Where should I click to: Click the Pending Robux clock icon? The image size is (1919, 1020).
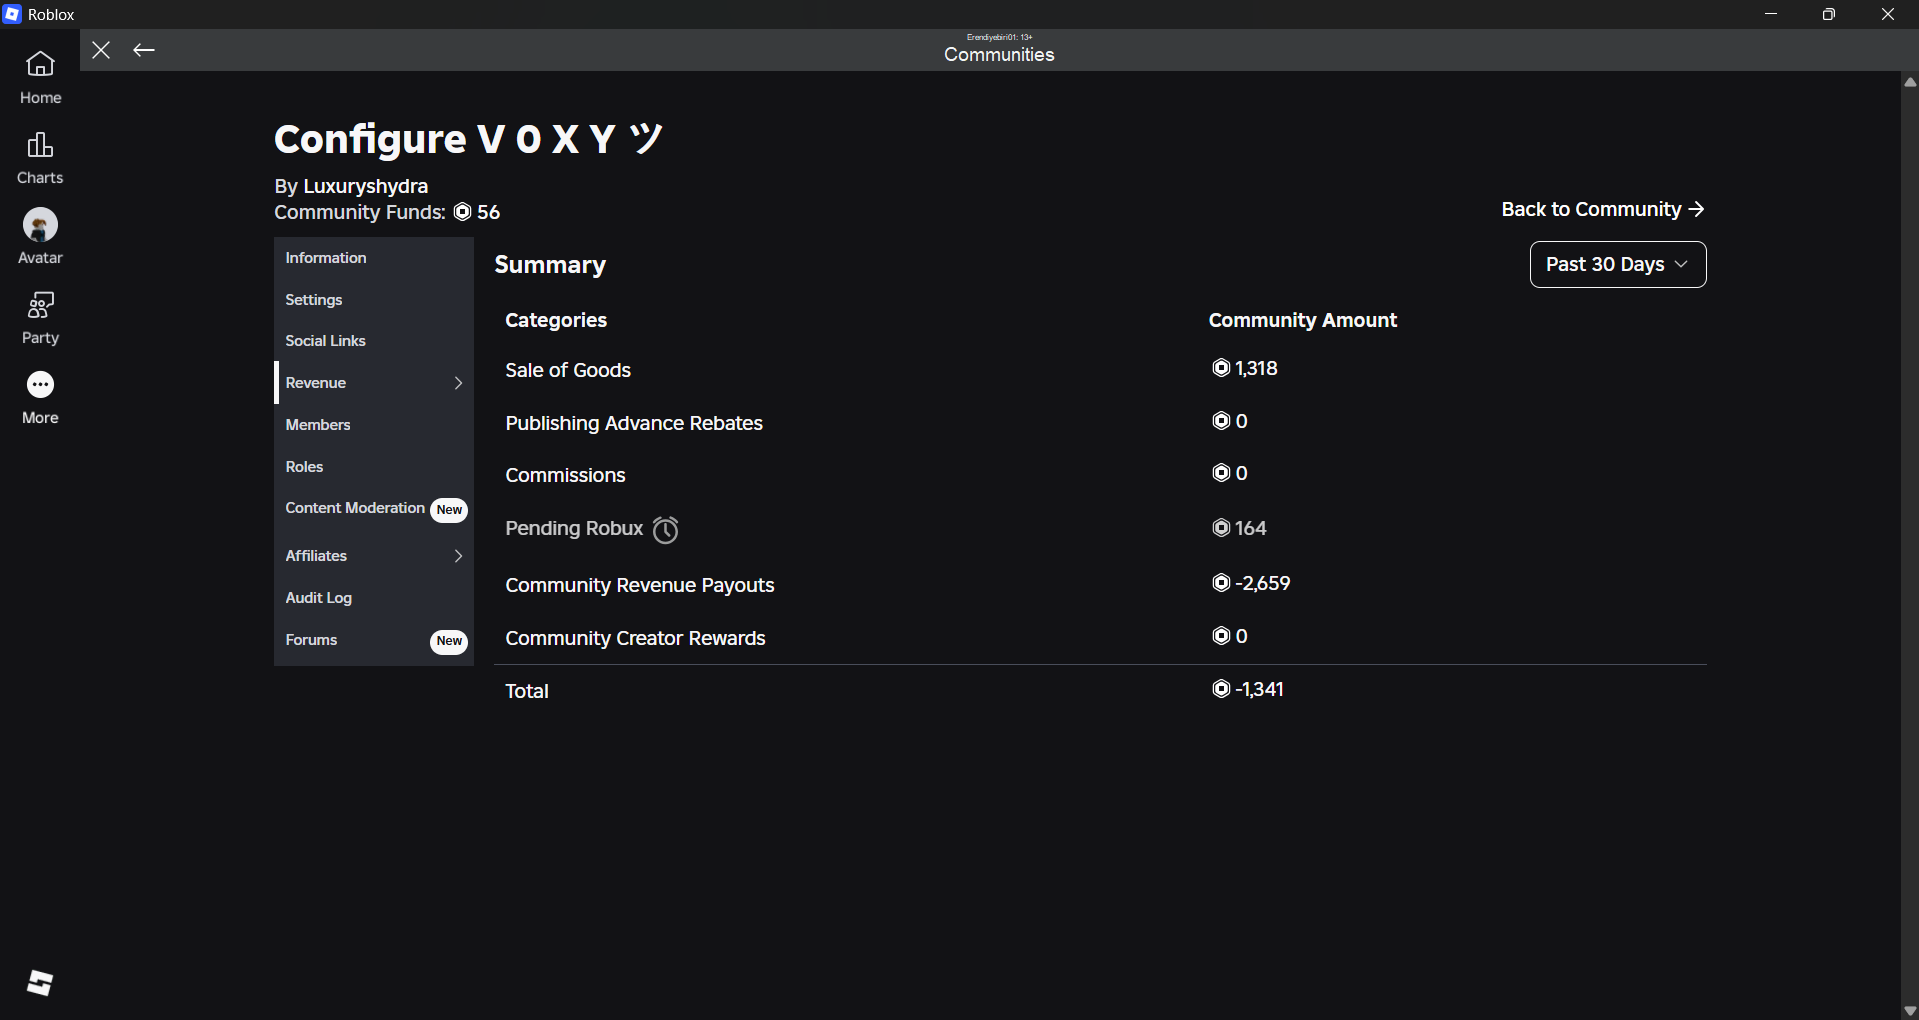pyautogui.click(x=665, y=529)
